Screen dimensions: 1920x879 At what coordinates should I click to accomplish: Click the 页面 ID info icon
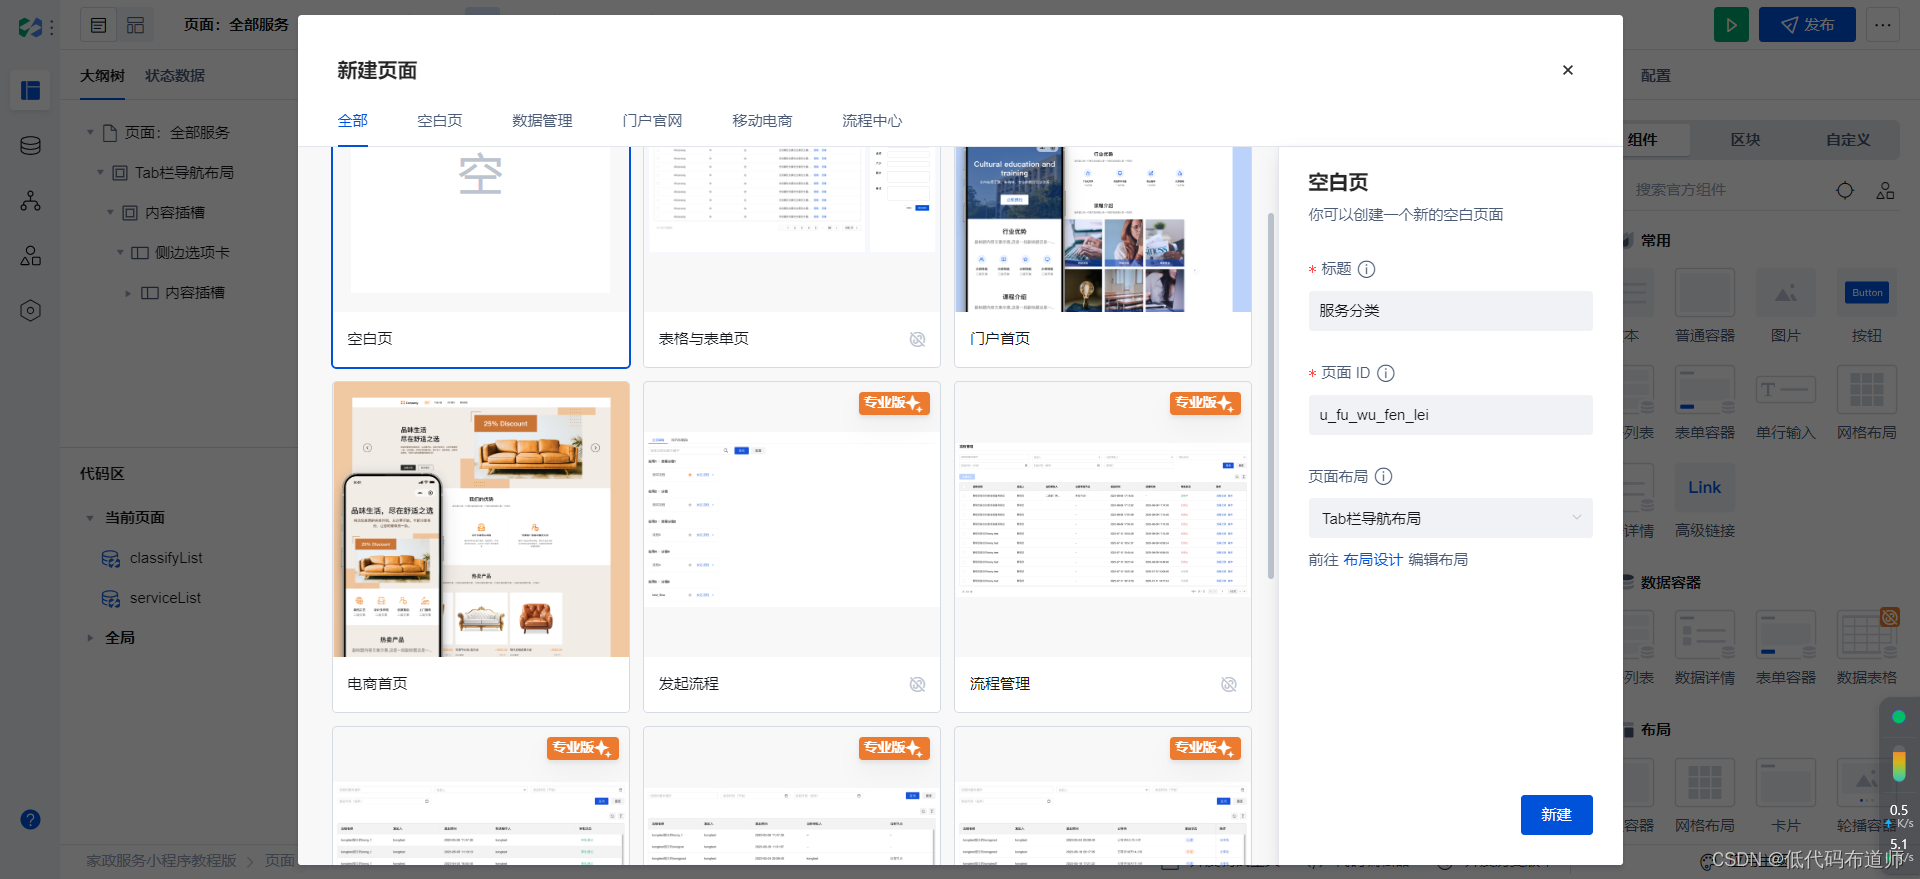(1386, 373)
